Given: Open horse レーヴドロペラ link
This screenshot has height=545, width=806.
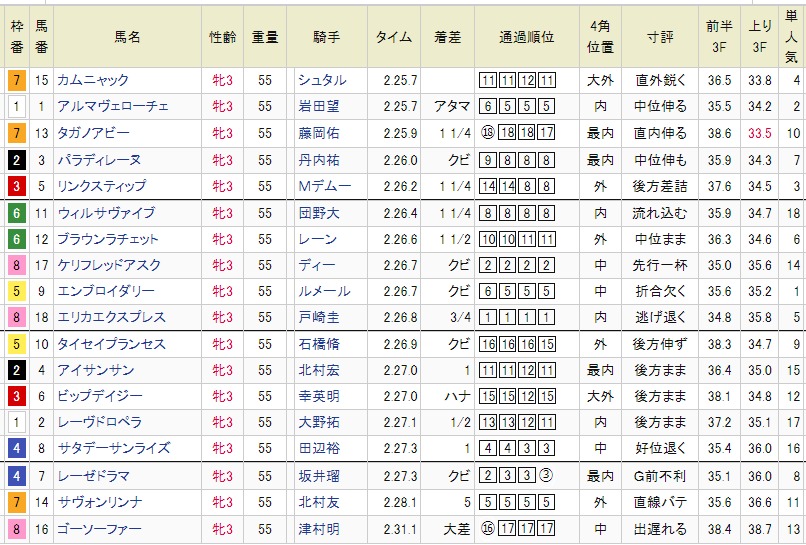Looking at the screenshot, I should tap(100, 422).
